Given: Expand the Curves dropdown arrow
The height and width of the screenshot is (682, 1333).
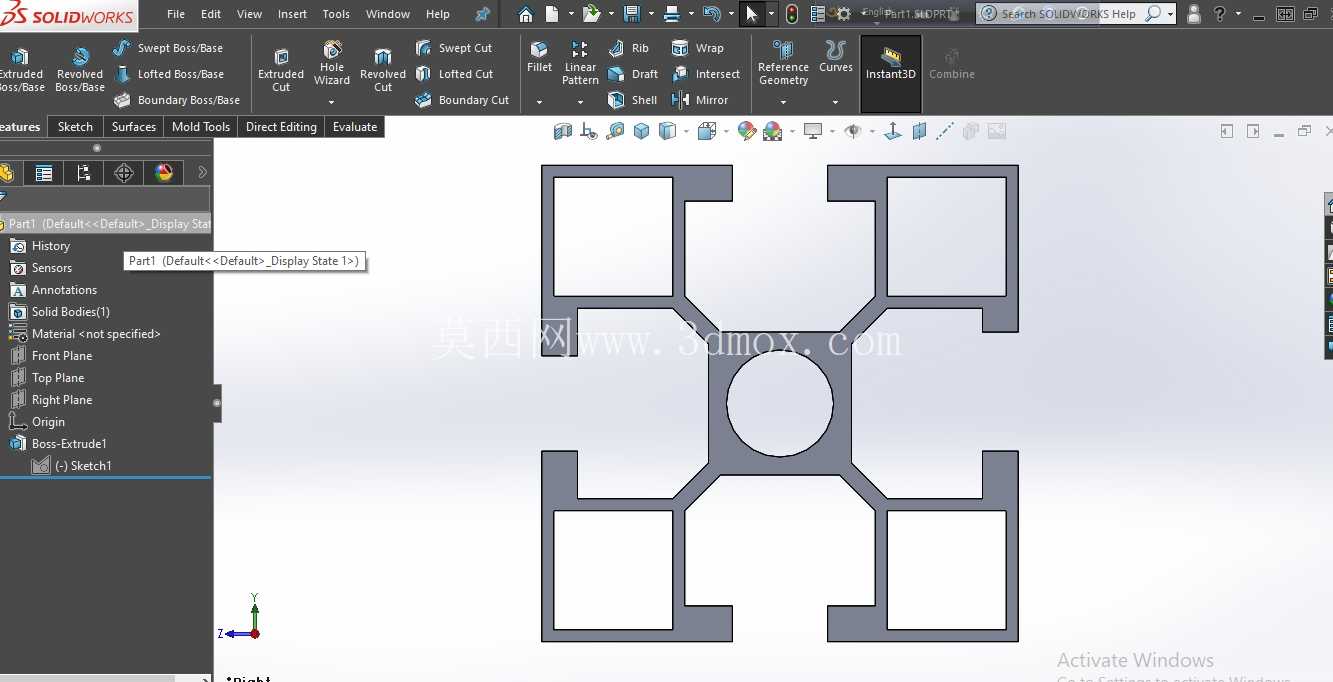Looking at the screenshot, I should pos(836,102).
